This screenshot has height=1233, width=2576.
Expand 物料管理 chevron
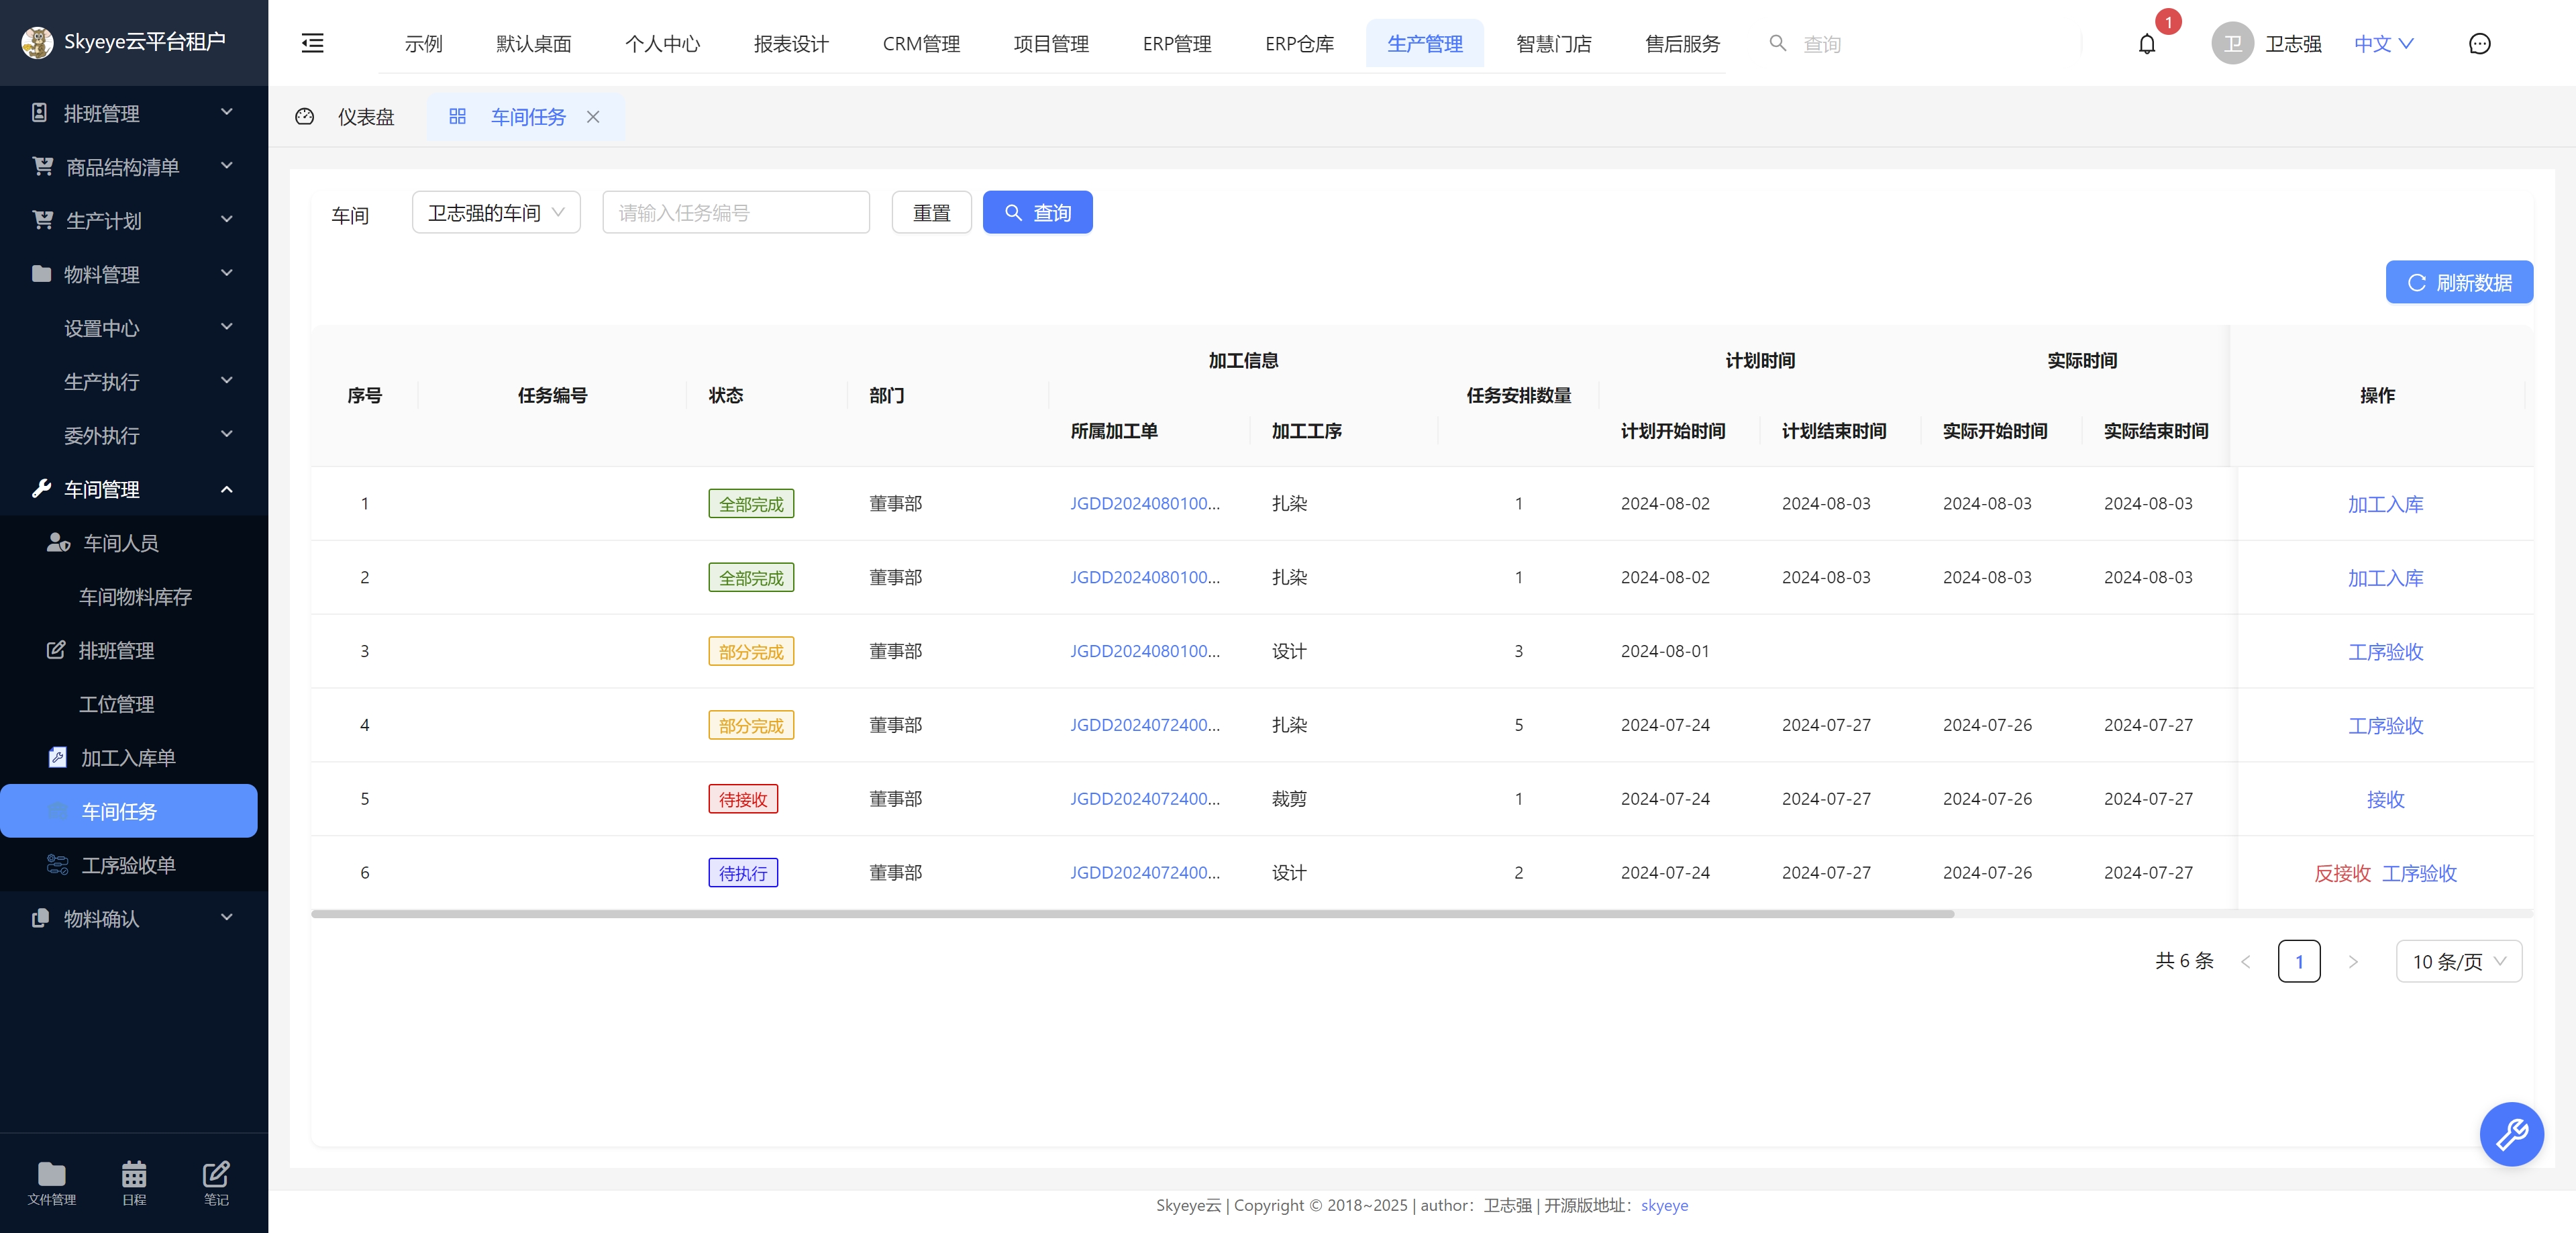point(227,273)
